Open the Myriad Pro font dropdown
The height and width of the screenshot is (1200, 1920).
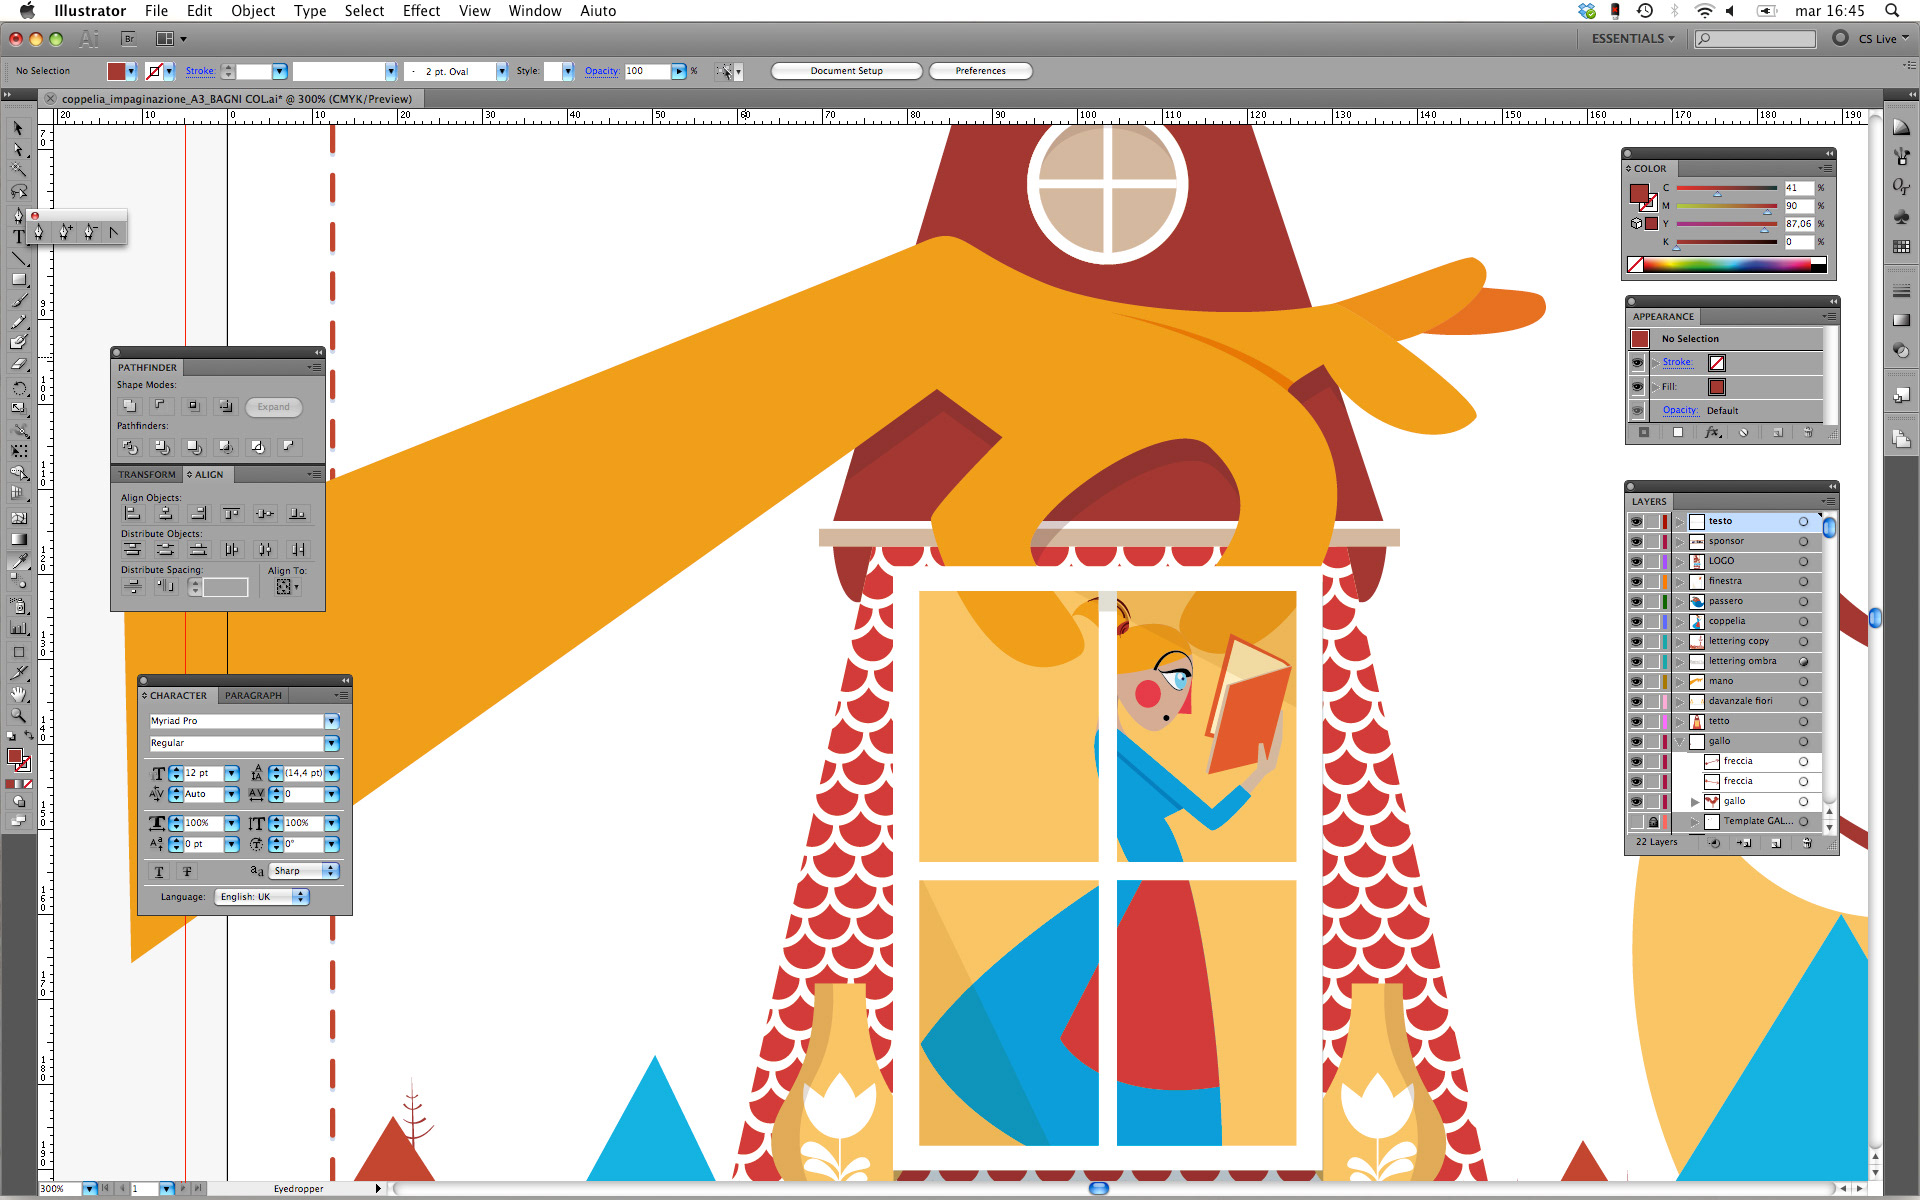tap(331, 721)
